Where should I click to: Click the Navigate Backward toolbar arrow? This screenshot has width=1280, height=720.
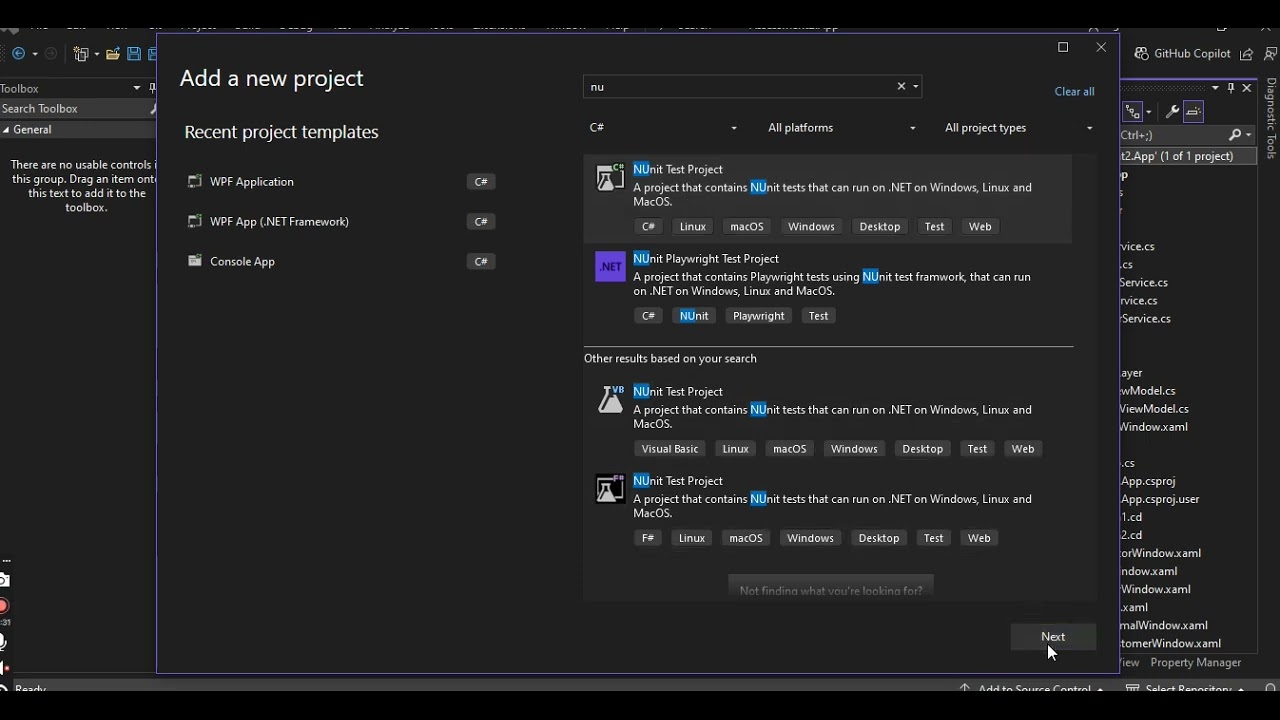click(x=19, y=54)
